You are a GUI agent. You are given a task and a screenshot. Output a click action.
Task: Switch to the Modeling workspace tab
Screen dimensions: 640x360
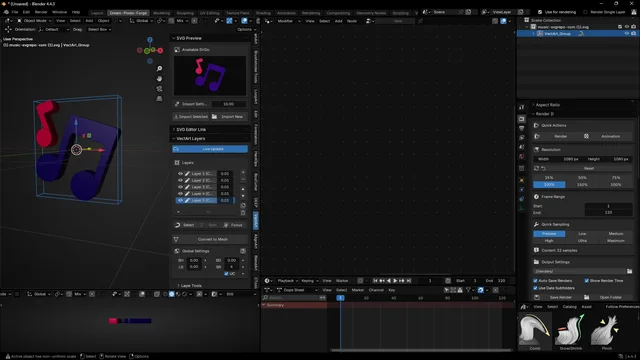point(161,13)
